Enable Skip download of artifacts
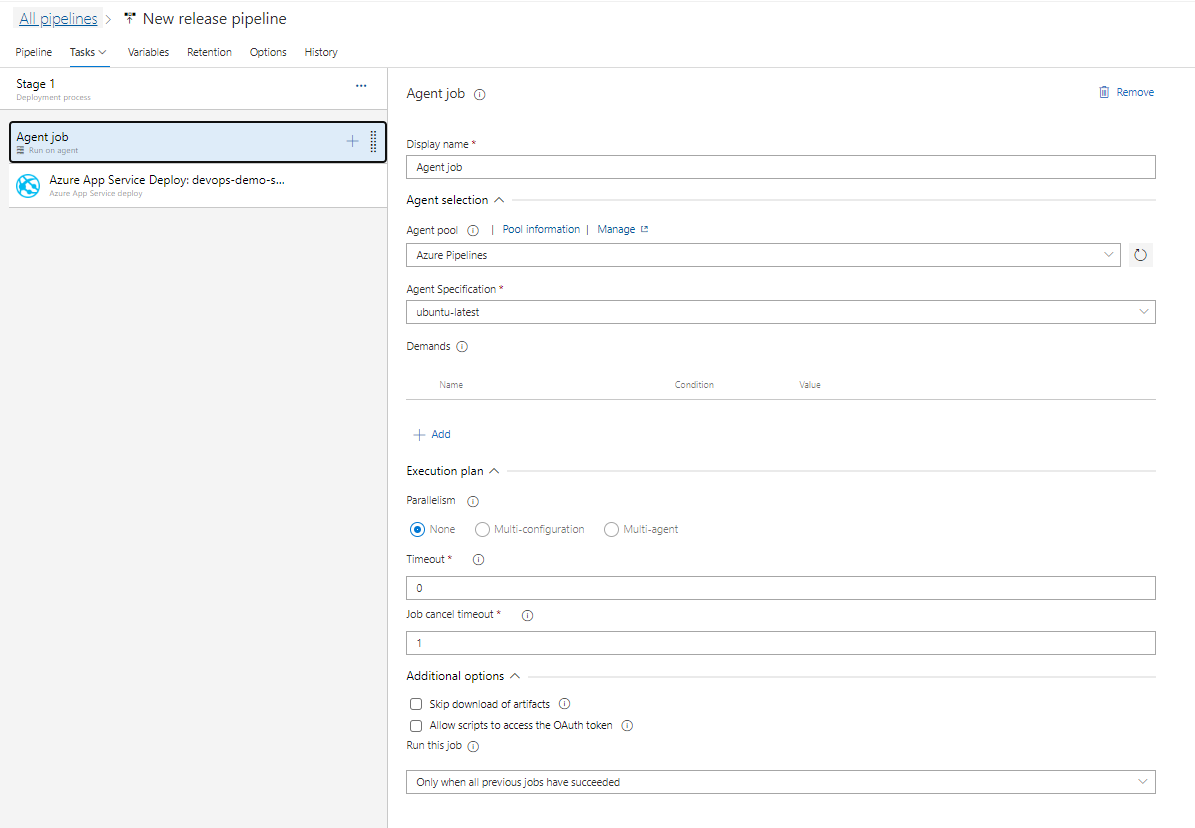This screenshot has height=828, width=1195. (416, 704)
